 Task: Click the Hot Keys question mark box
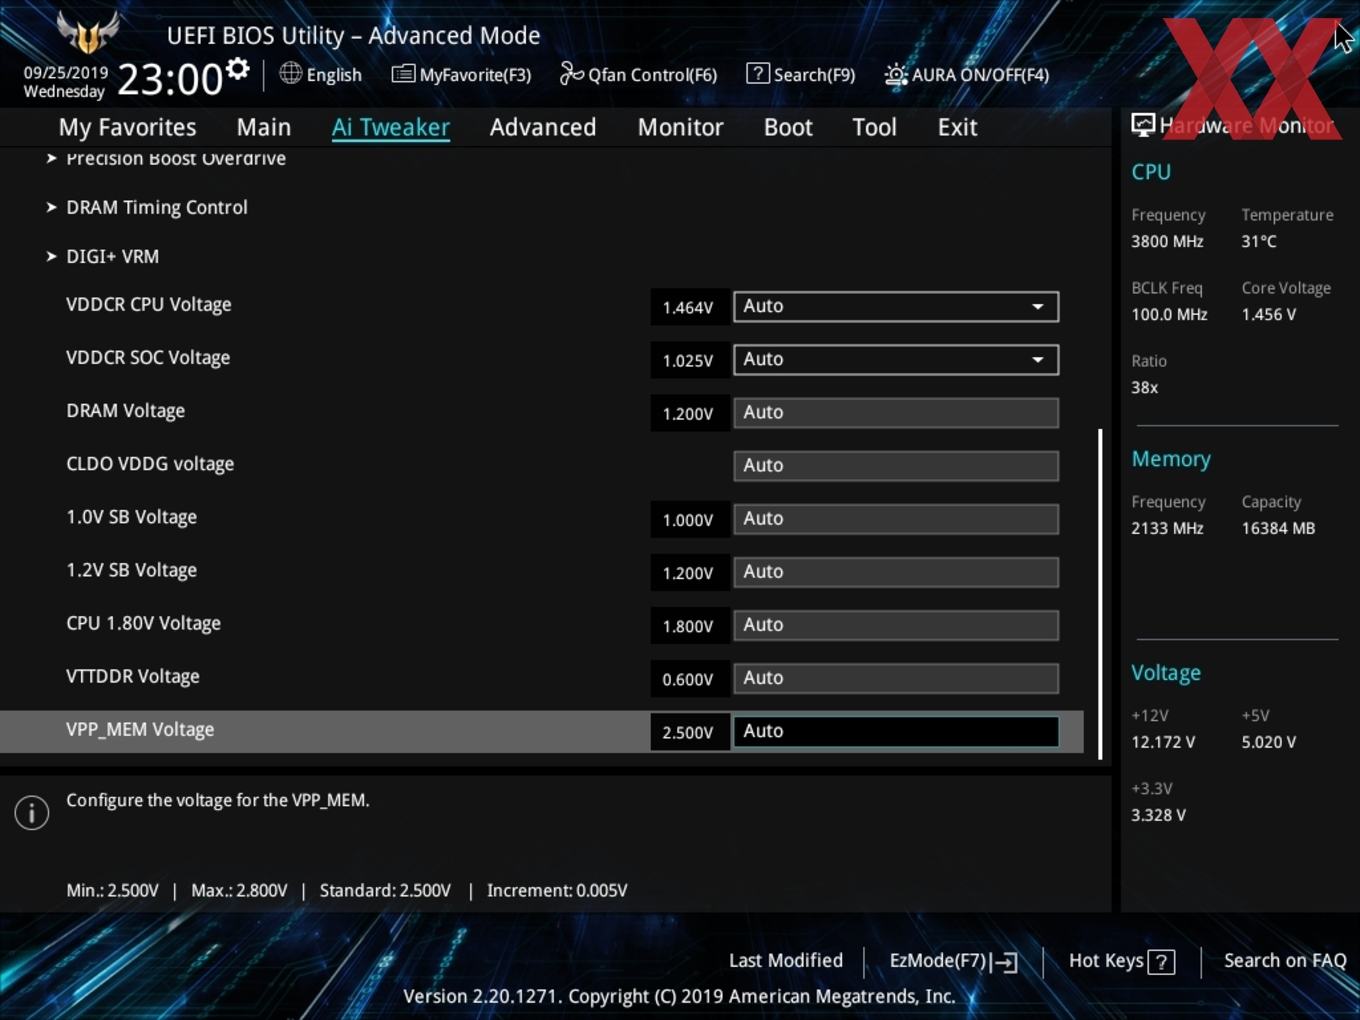tap(1161, 962)
